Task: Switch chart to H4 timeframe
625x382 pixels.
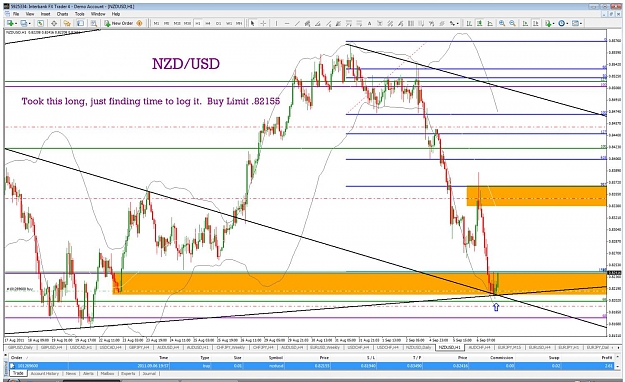Action: click(x=208, y=24)
